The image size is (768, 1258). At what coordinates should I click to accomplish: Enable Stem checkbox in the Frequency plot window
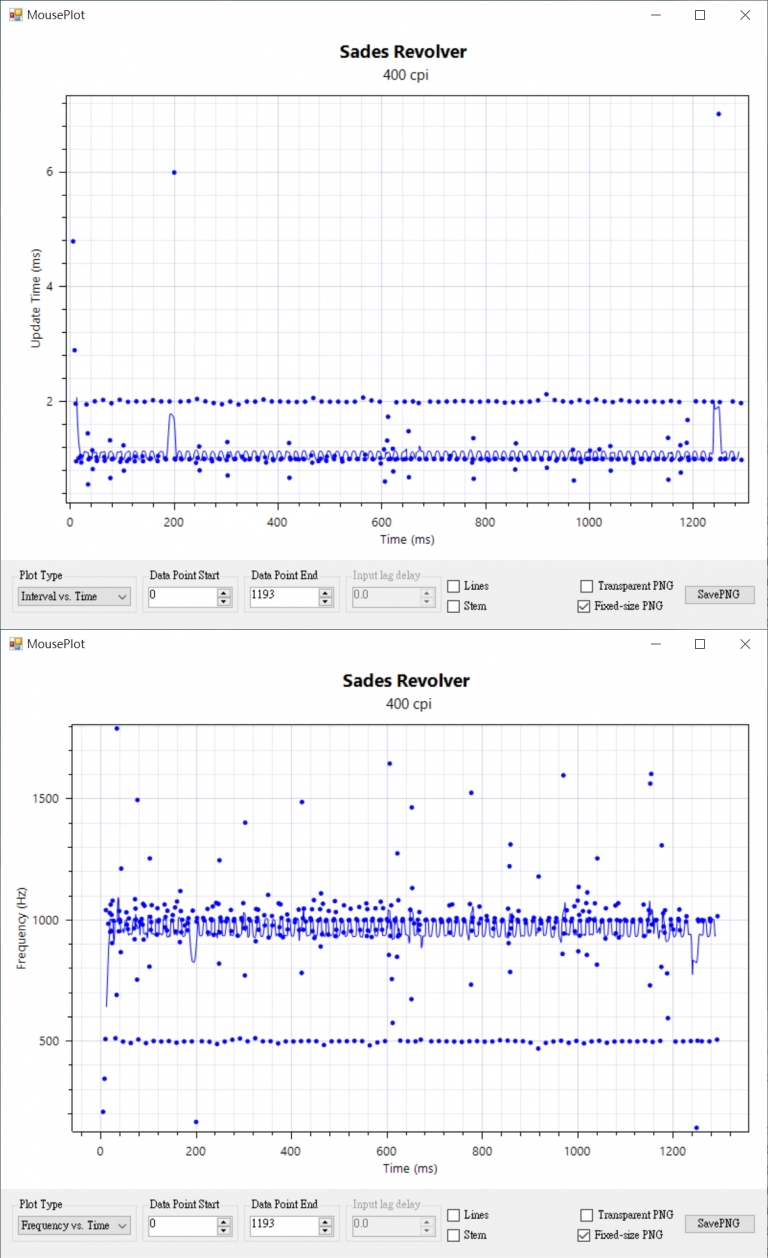[453, 1235]
